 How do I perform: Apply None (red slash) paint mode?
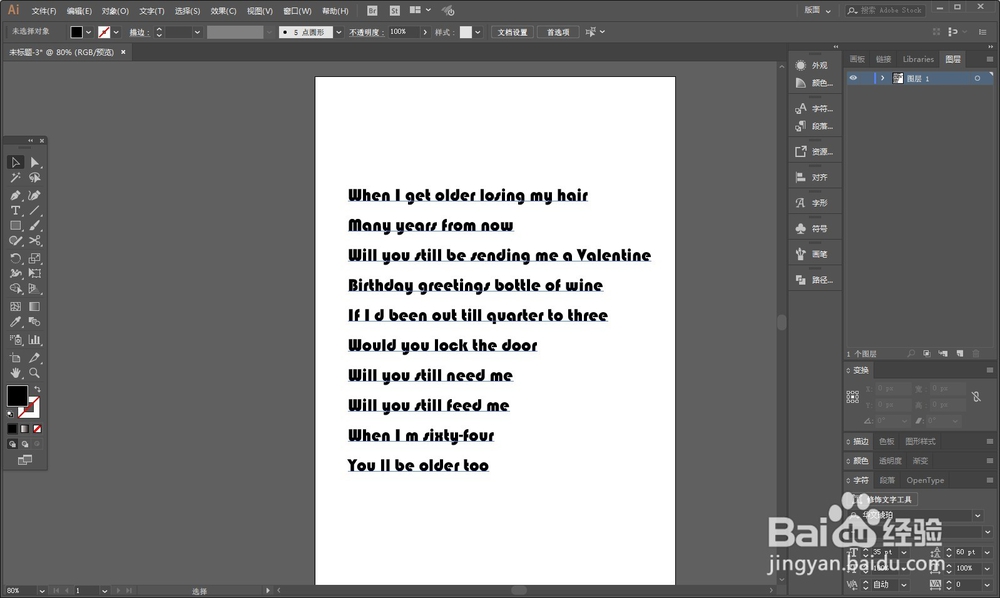(x=37, y=429)
